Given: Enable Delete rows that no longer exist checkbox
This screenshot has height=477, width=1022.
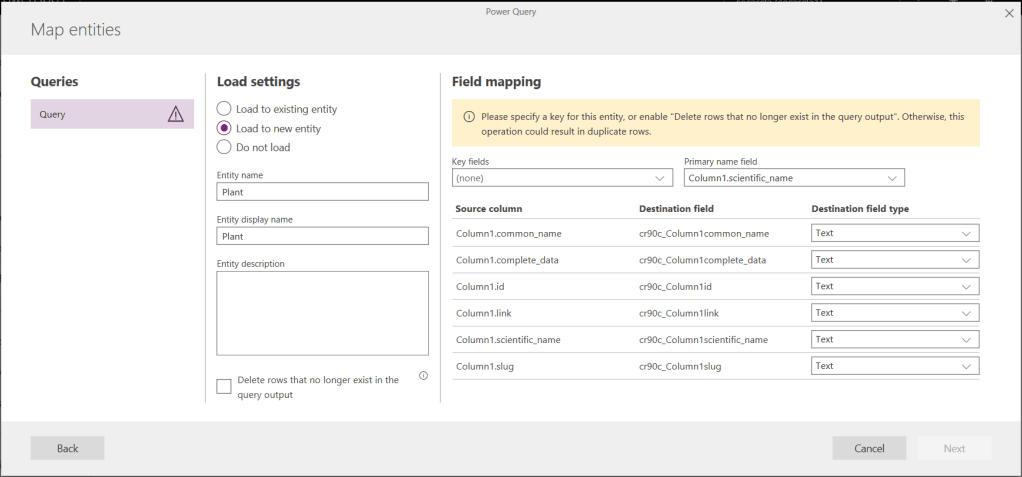Looking at the screenshot, I should pos(224,386).
